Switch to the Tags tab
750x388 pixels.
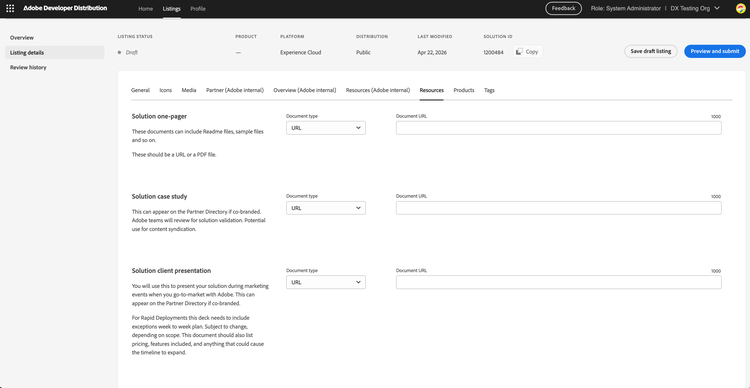489,90
